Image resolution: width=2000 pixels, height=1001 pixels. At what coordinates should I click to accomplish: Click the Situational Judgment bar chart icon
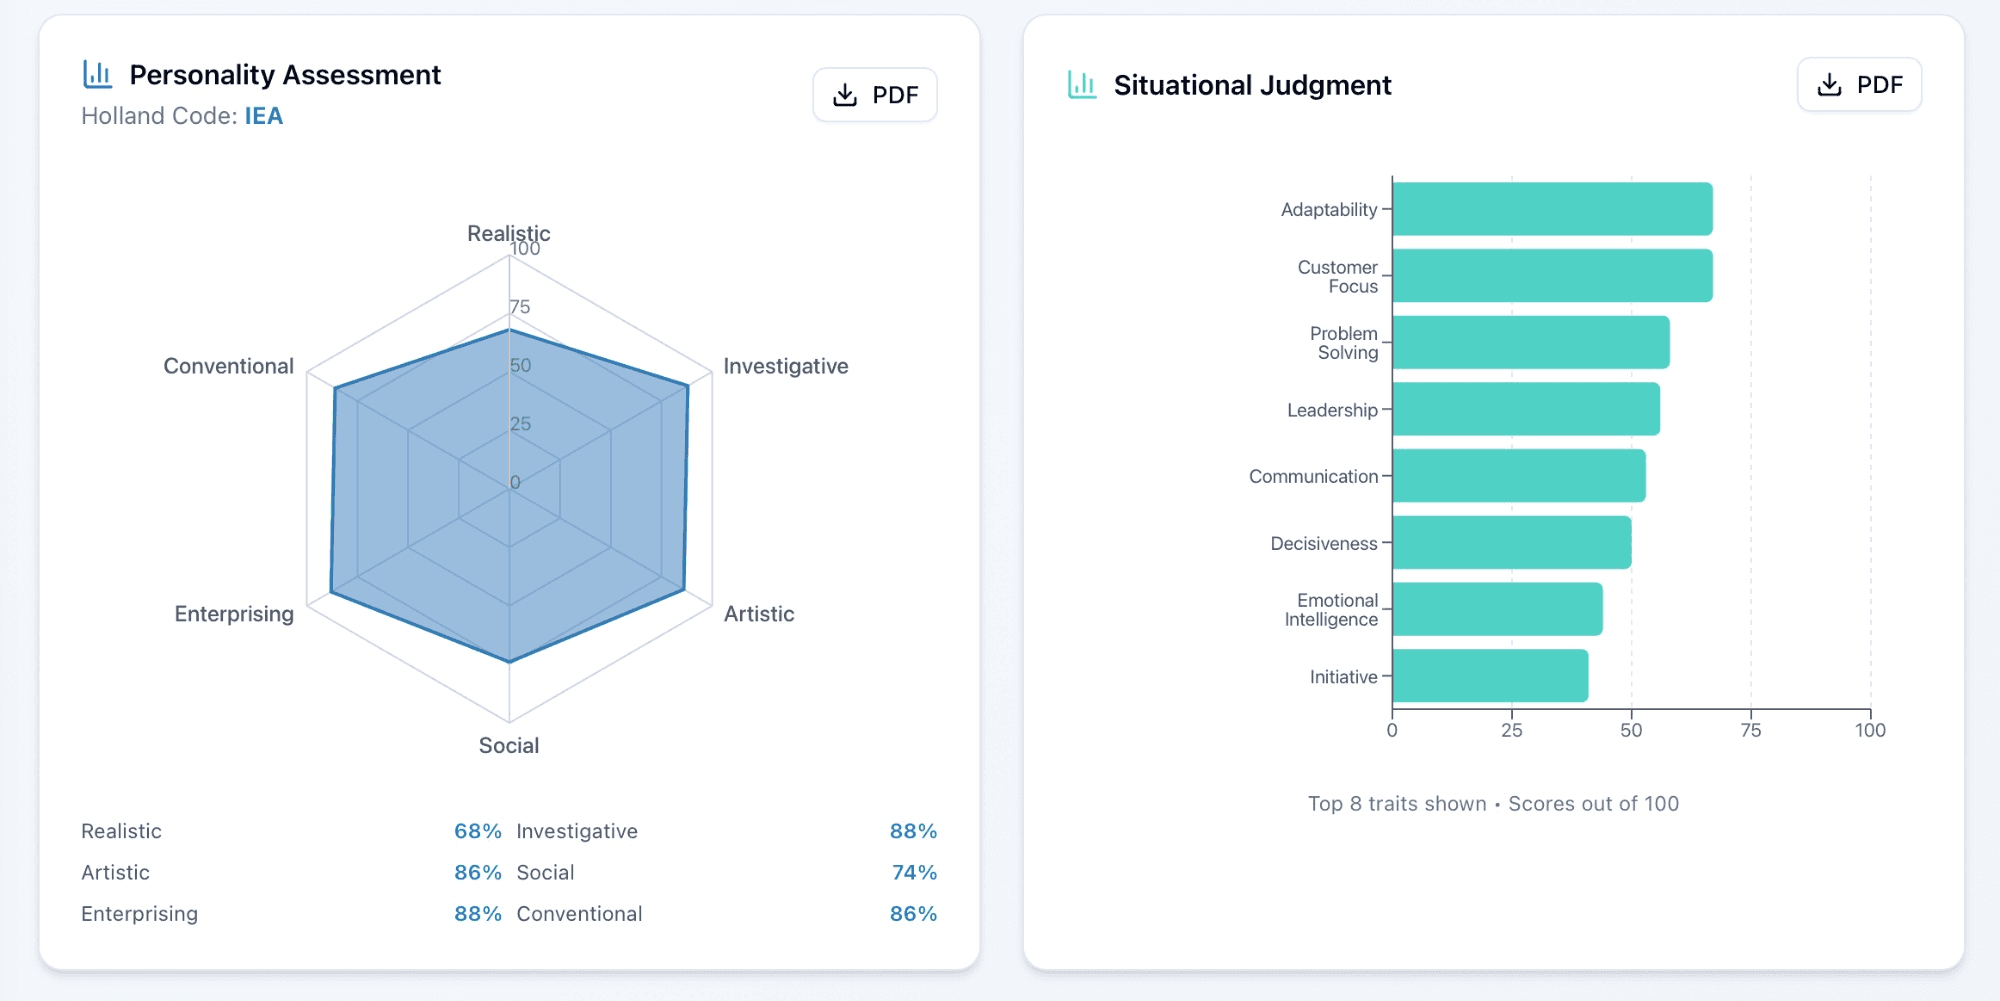pos(1082,85)
